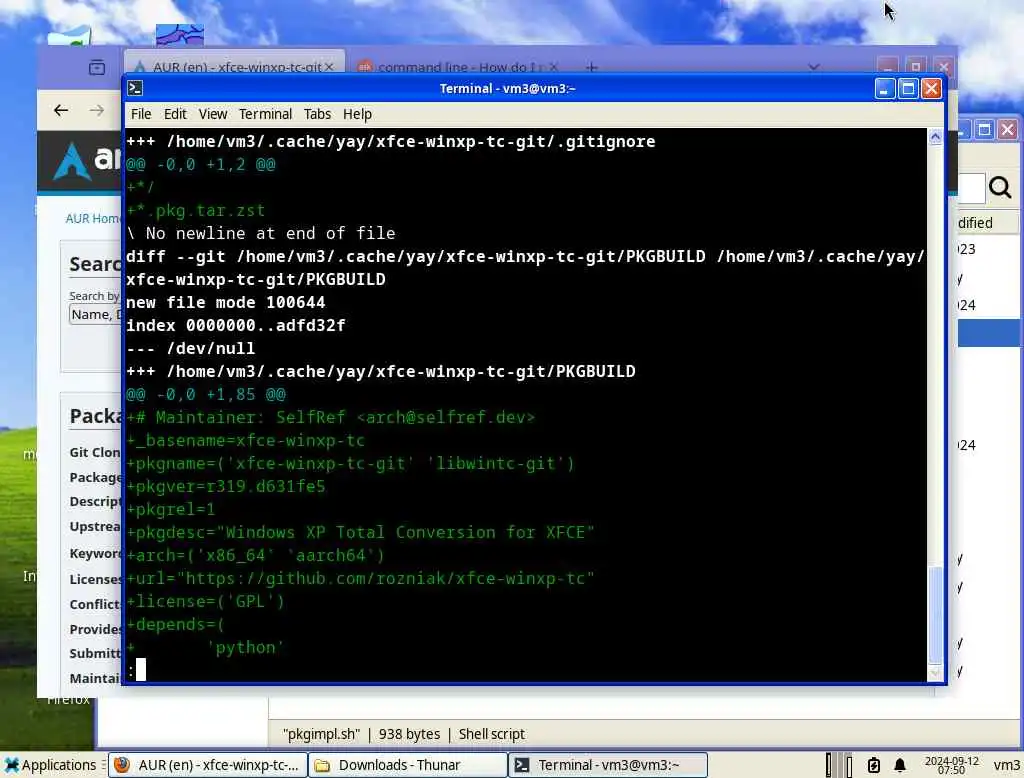The height and width of the screenshot is (778, 1024).
Task: Click the search magnifier icon in Thunar
Action: coord(1000,187)
